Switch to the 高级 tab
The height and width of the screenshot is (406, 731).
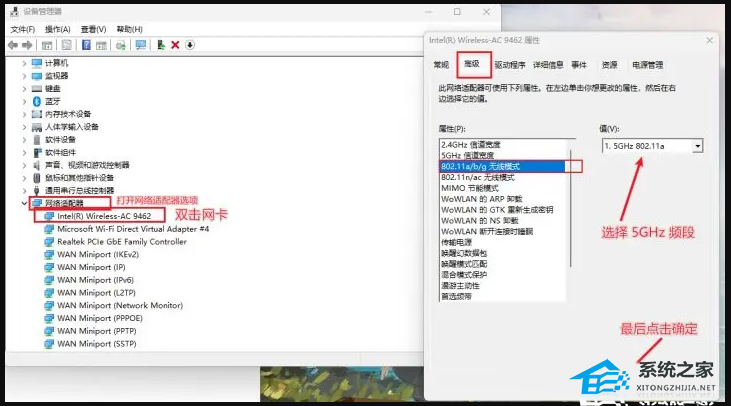[472, 64]
